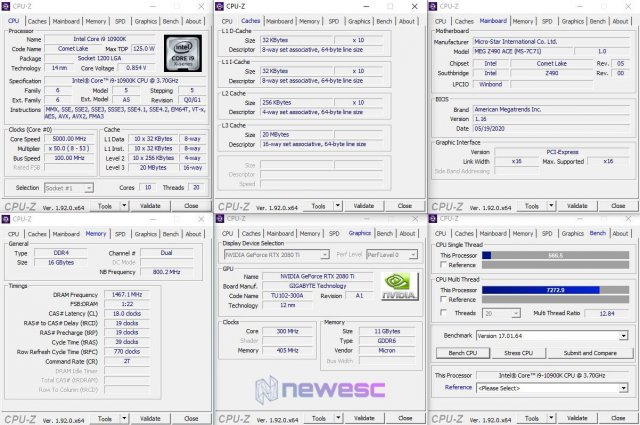Open the About tab in the Bench window
This screenshot has width=640, height=425.
tap(620, 232)
